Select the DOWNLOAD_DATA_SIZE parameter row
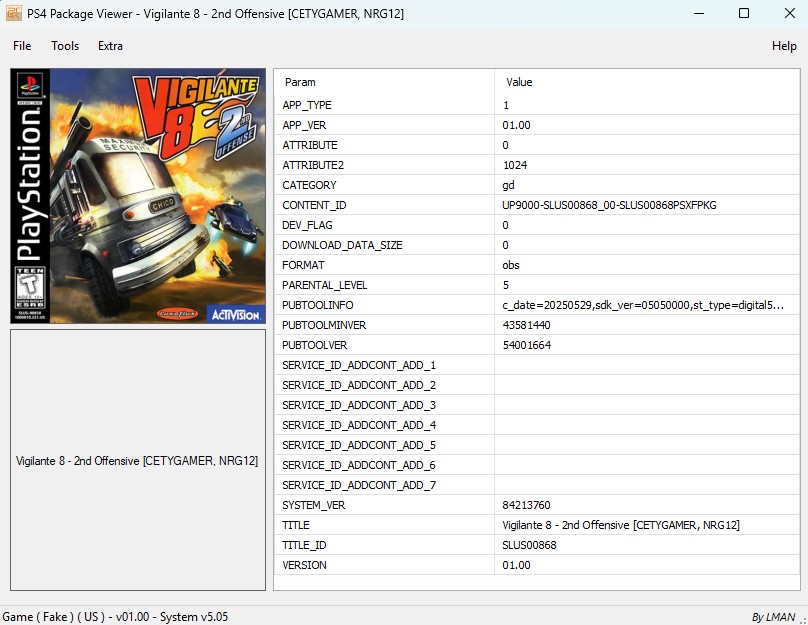Image resolution: width=808 pixels, height=625 pixels. pos(536,245)
